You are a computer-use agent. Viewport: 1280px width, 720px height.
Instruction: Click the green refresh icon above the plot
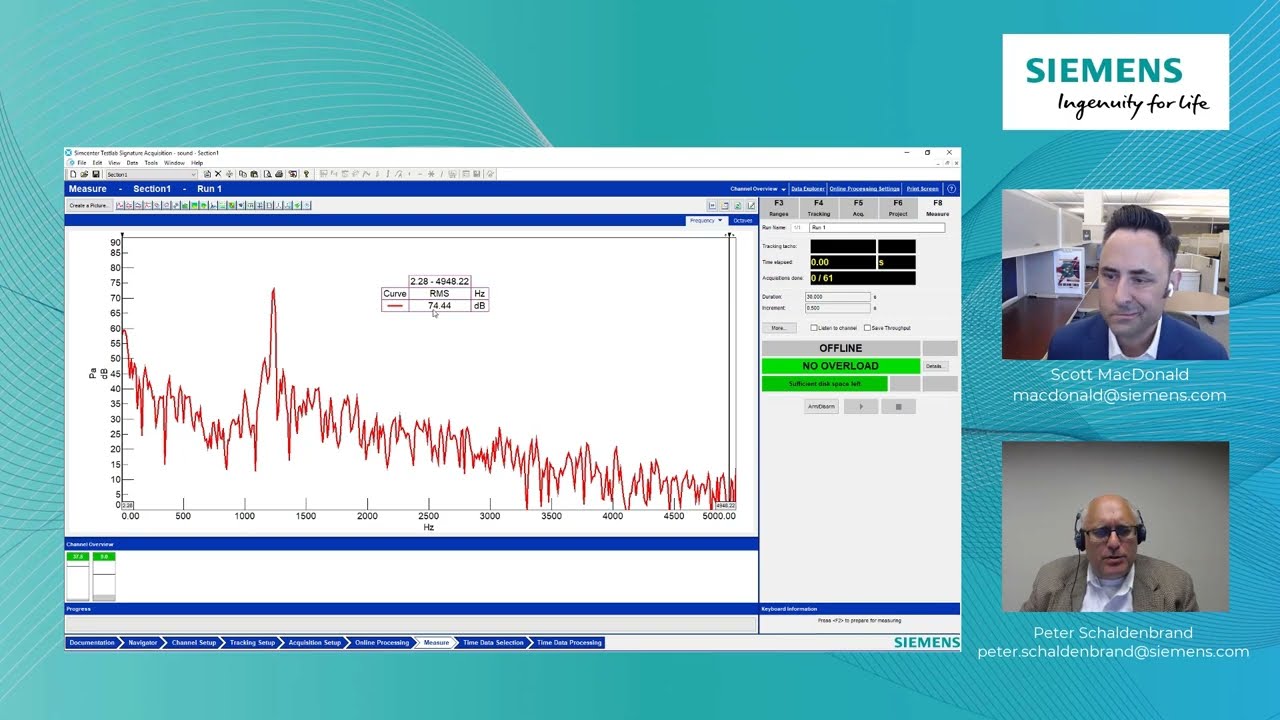[738, 206]
